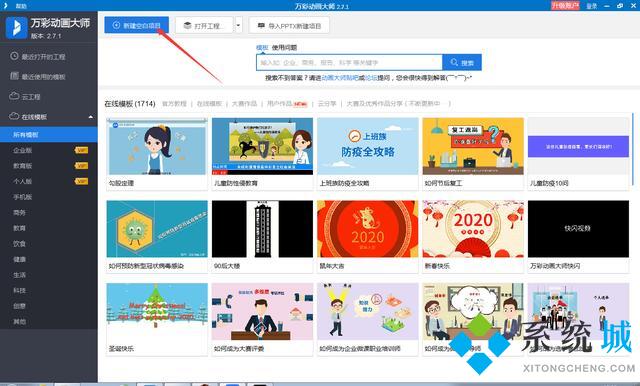This screenshot has height=386, width=640.
Task: Click the 登录 link in title bar
Action: pyautogui.click(x=592, y=6)
